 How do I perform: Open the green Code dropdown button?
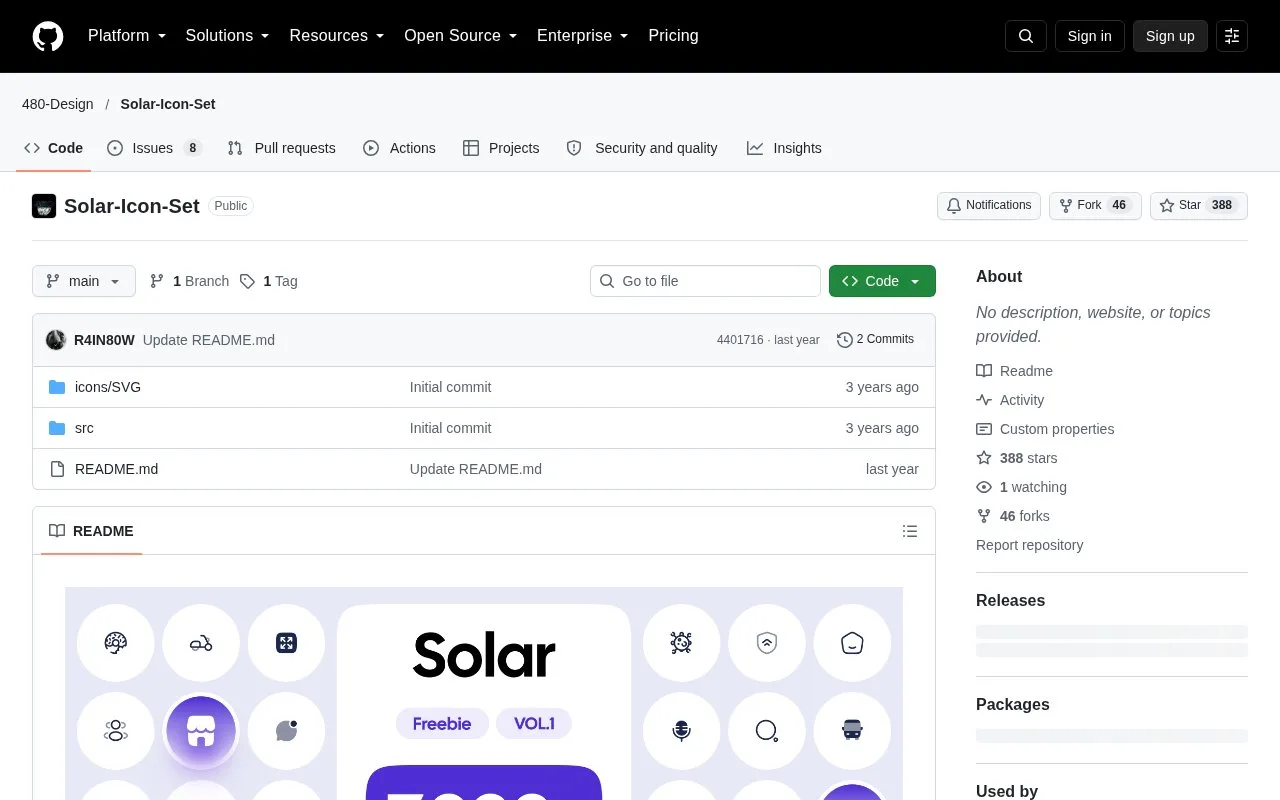click(x=882, y=281)
